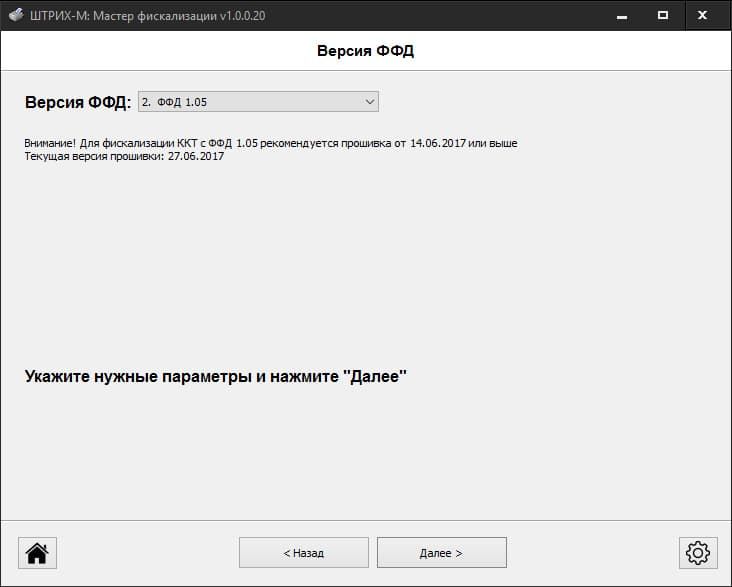Click the 'Текущая версия прошивки: 27.06.2017' line
This screenshot has width=732, height=587.
(124, 156)
